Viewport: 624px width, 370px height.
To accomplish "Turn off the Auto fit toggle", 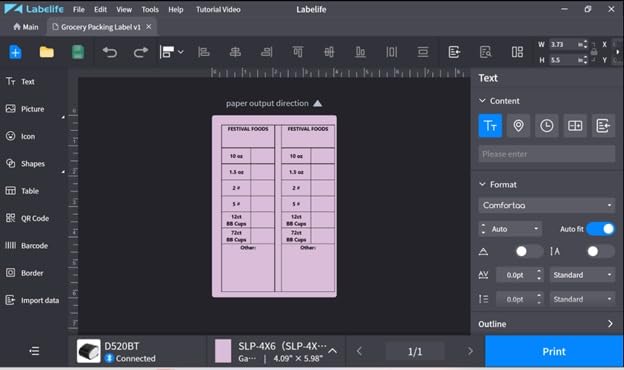I will click(601, 229).
